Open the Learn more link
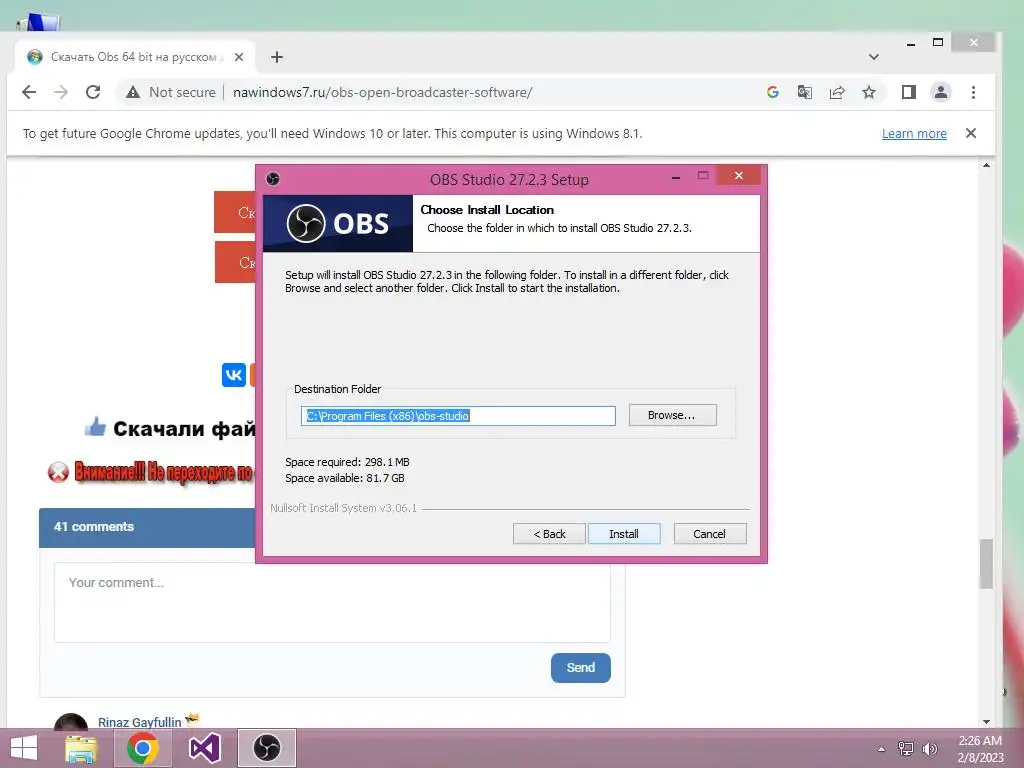1024x768 pixels. [x=914, y=134]
